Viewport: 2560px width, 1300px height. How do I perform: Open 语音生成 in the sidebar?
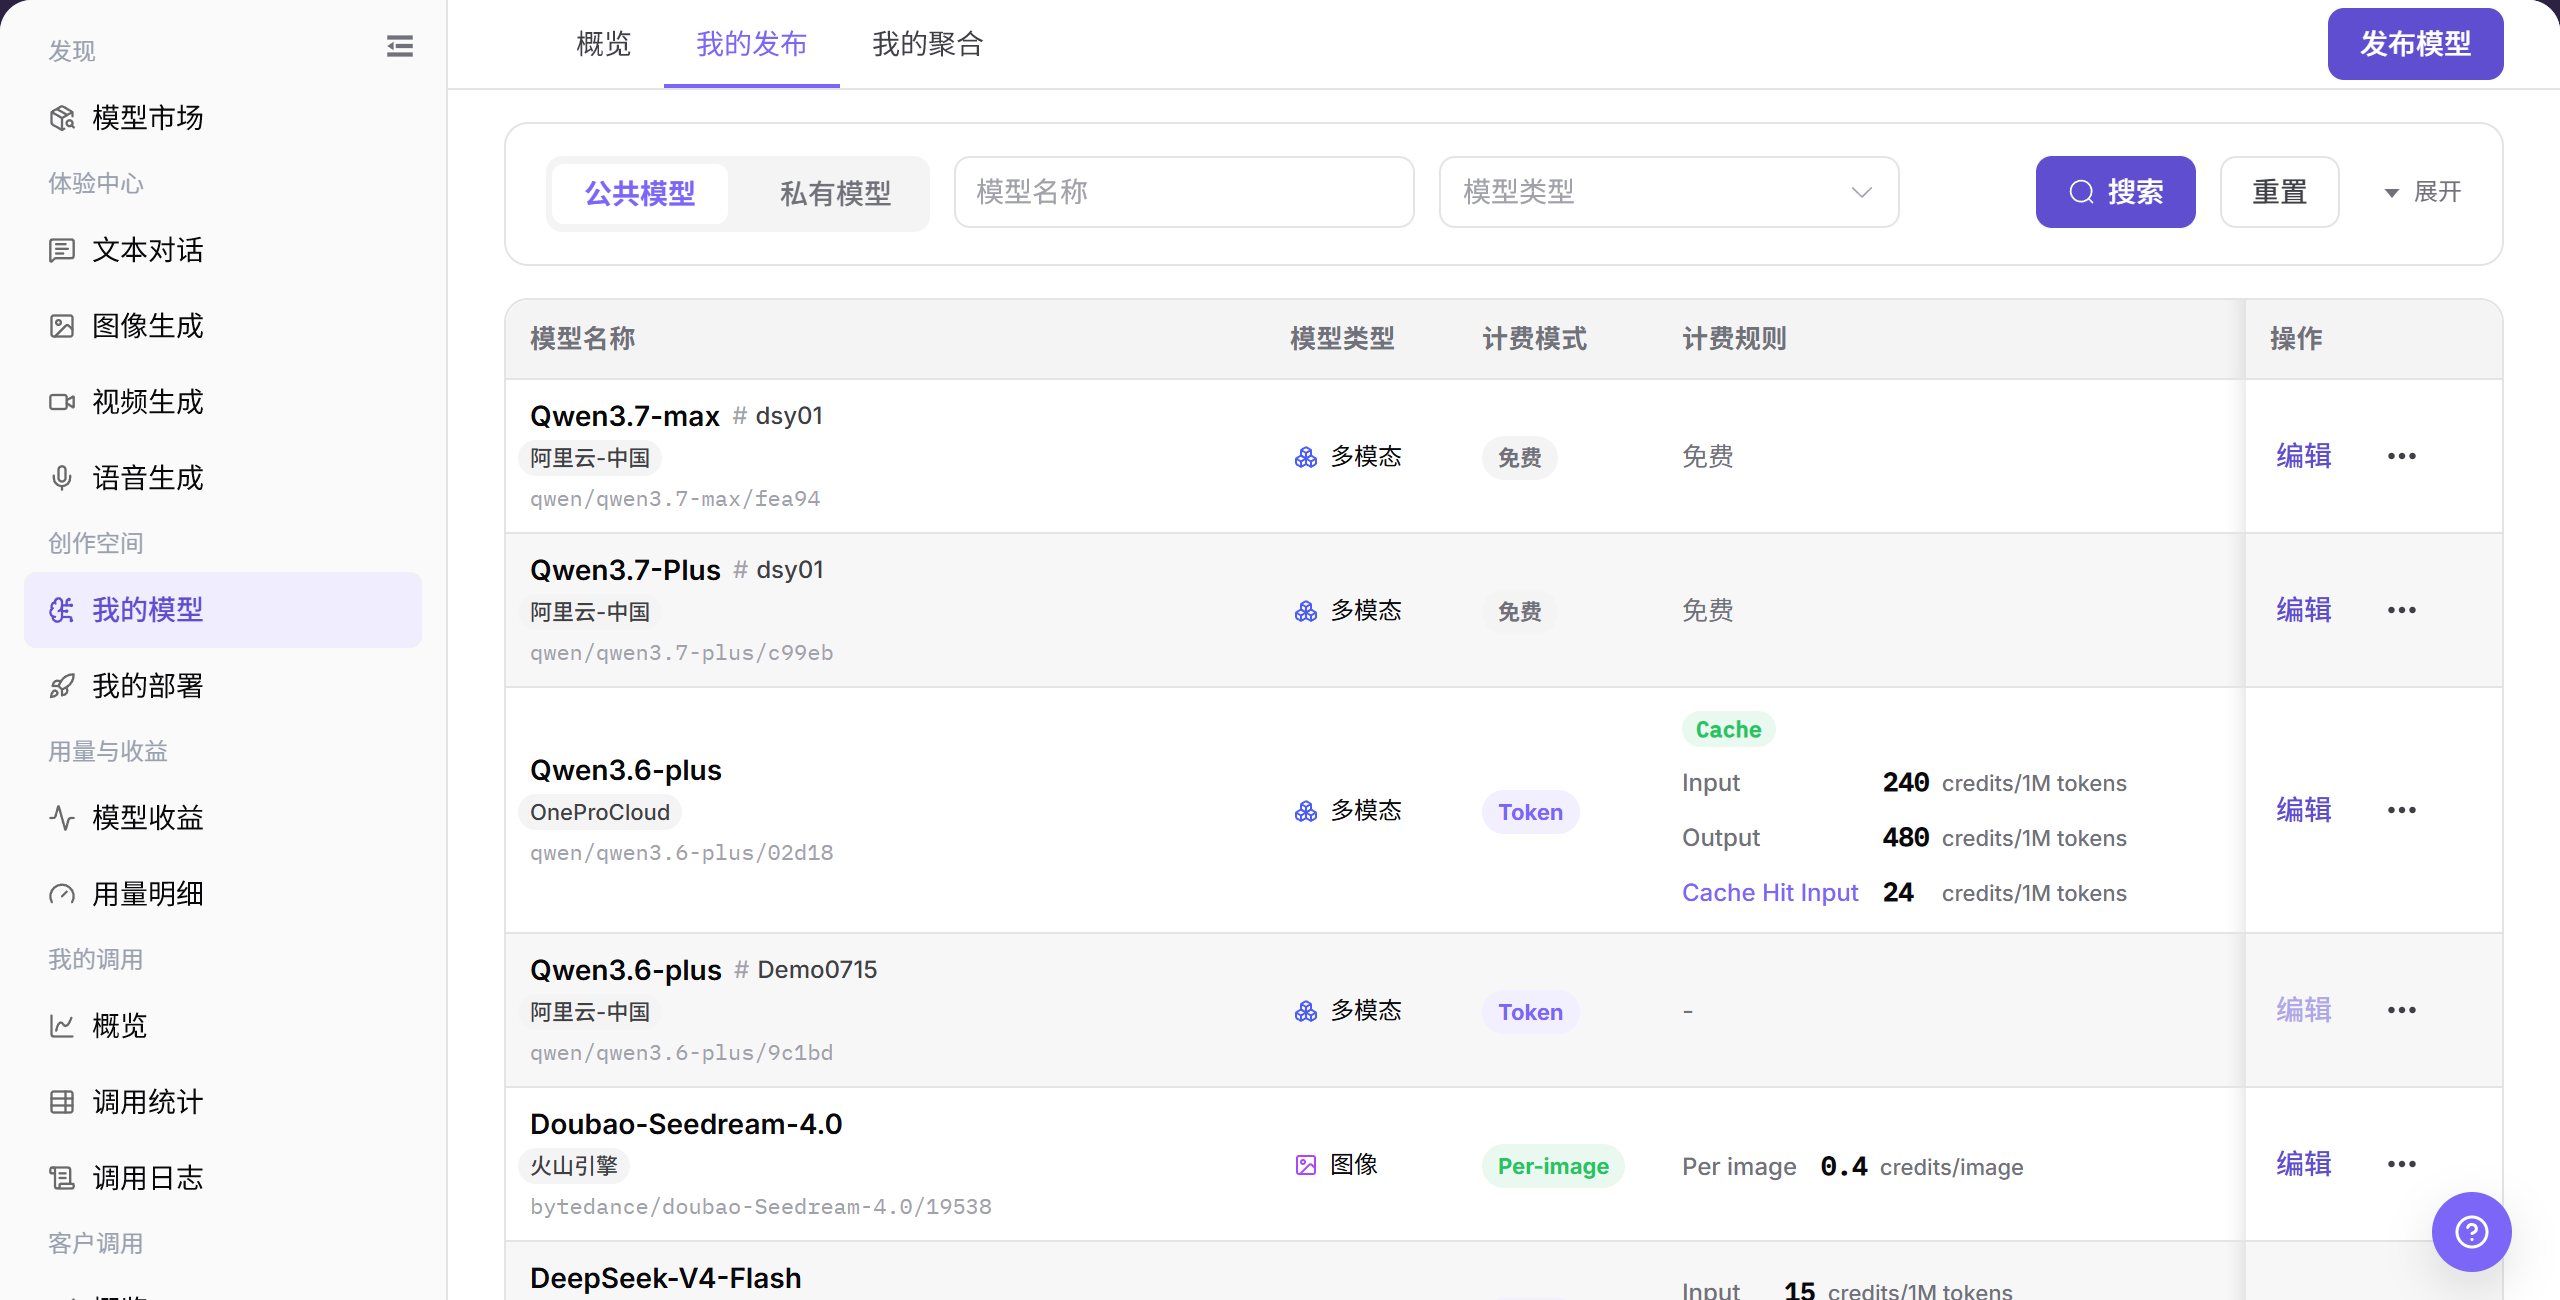[222, 478]
